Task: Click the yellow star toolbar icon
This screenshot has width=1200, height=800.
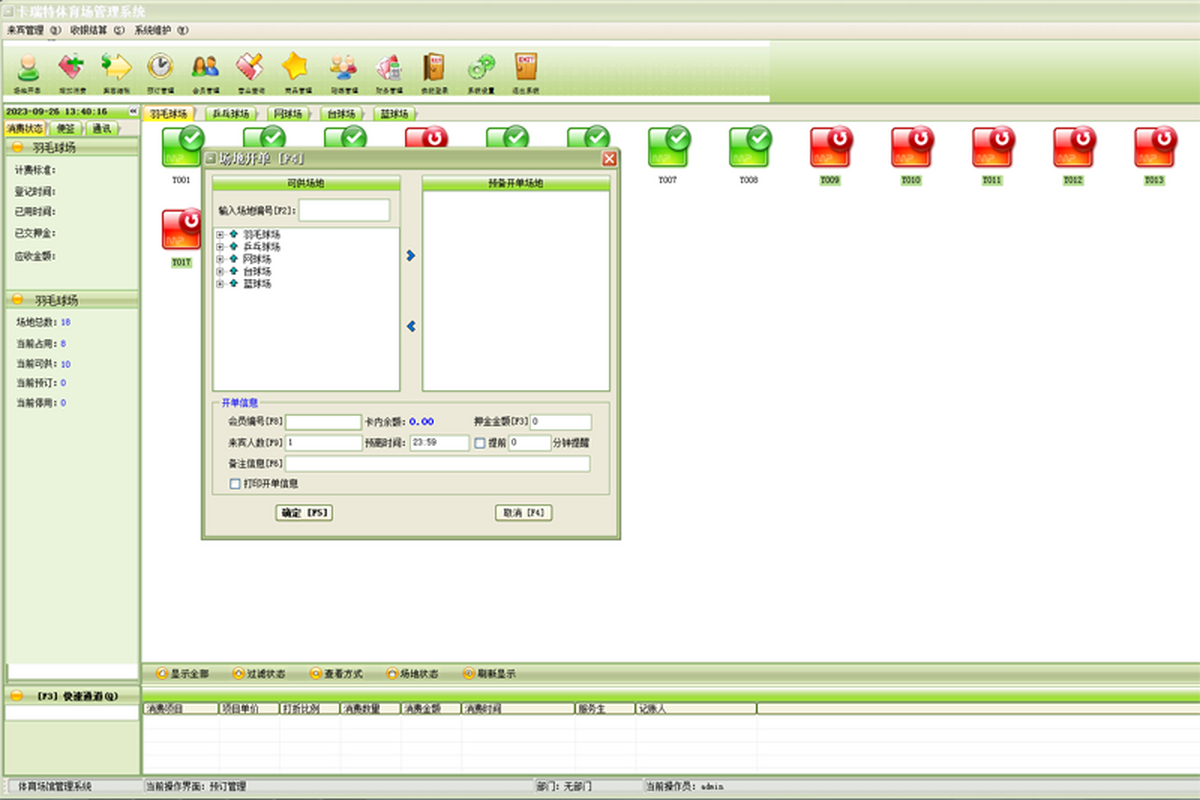Action: [x=295, y=69]
